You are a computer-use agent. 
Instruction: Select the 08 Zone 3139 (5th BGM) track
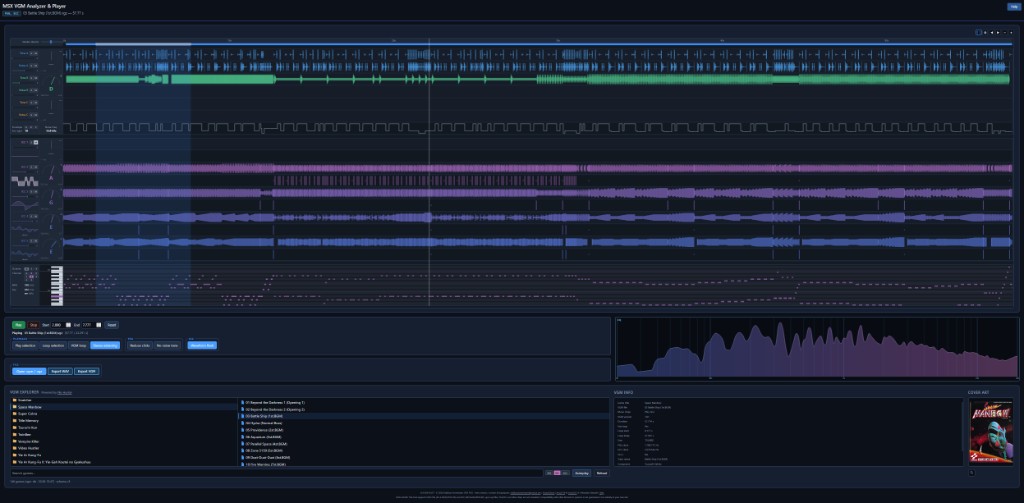click(424, 451)
